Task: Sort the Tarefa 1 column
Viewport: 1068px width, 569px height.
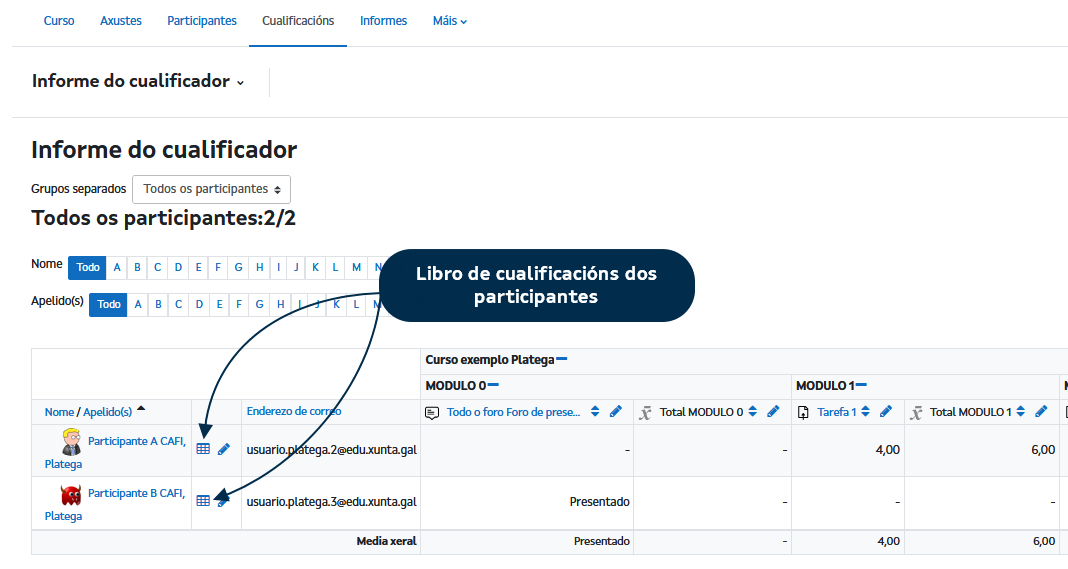Action: tap(866, 412)
